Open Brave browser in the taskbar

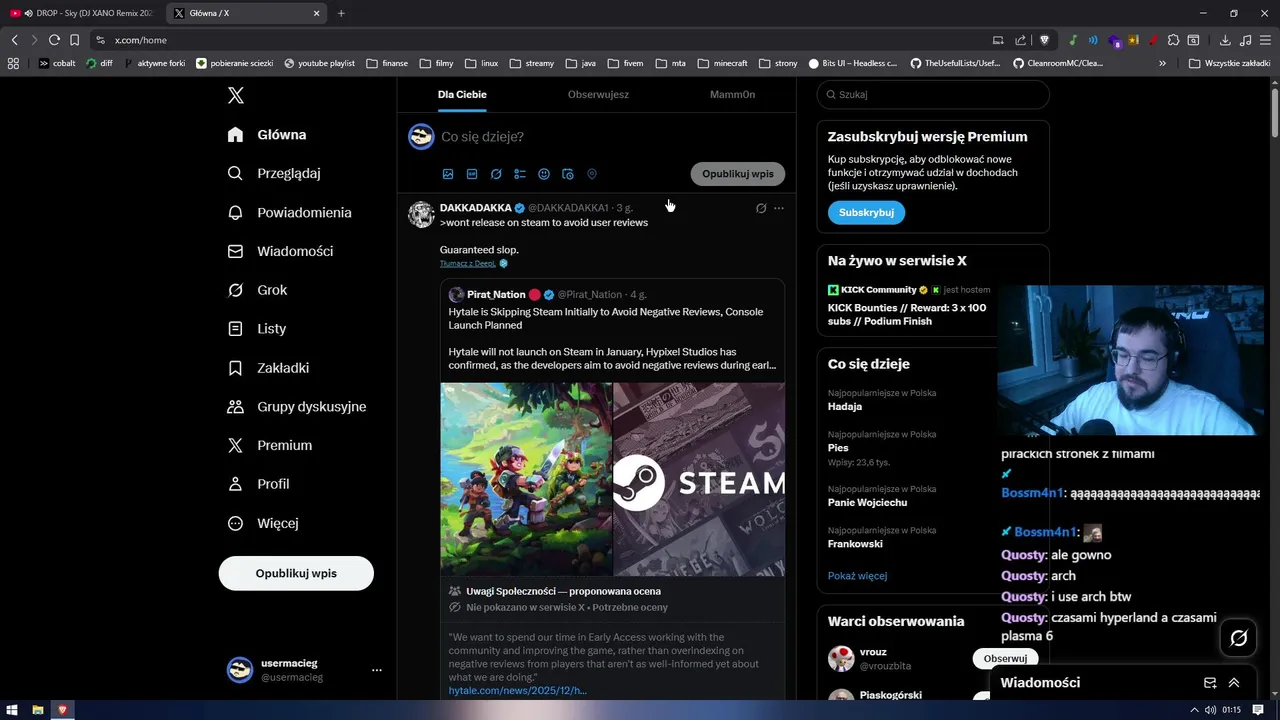62,710
